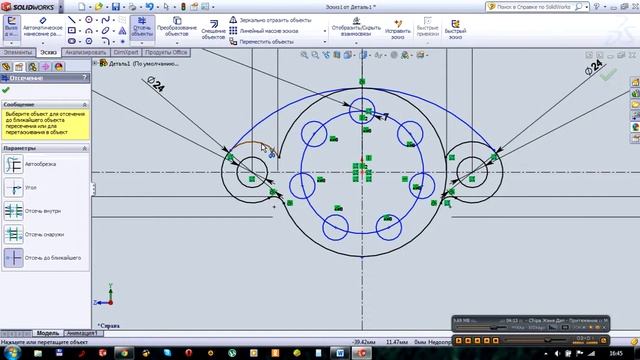Viewport: 640px width, 360px height.
Task: Switch to the Office Products tab
Action: click(166, 53)
